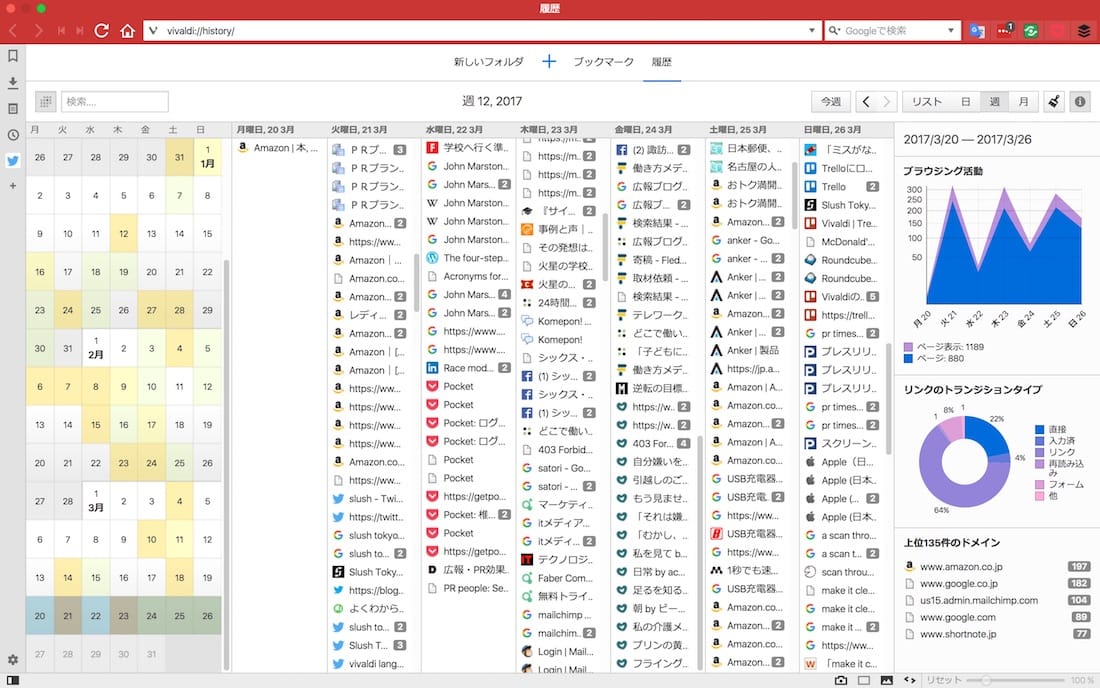Screen dimensions: 1100x688
Task: Open the stacked-layers extension icon
Action: tap(1084, 31)
